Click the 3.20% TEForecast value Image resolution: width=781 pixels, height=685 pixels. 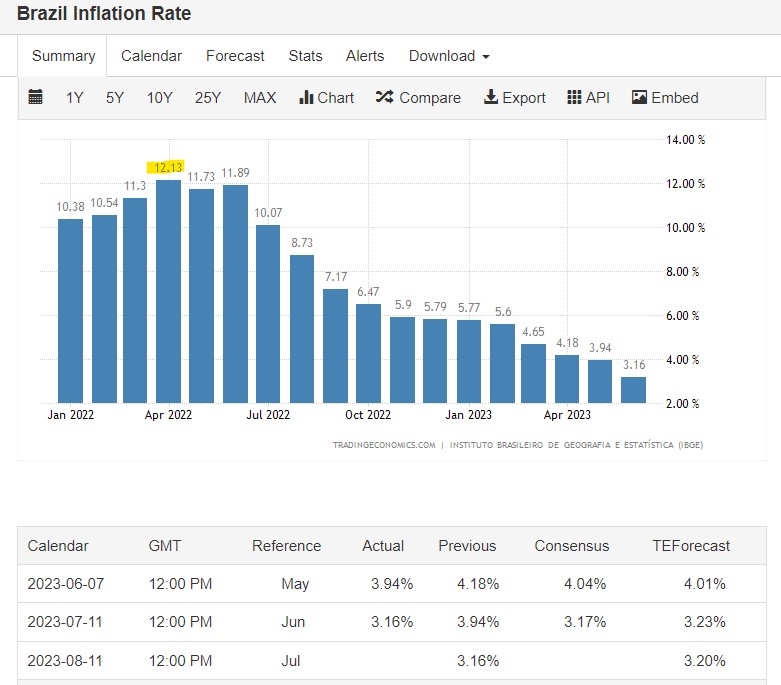[x=704, y=661]
